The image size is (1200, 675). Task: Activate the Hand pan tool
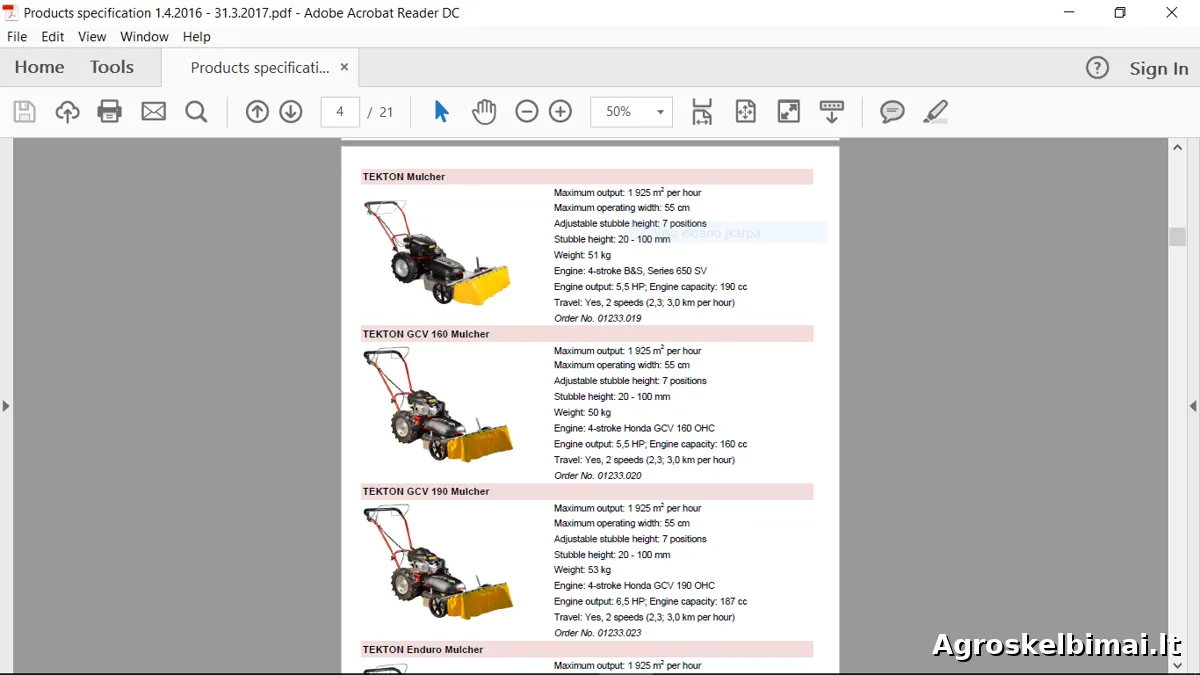pyautogui.click(x=484, y=112)
